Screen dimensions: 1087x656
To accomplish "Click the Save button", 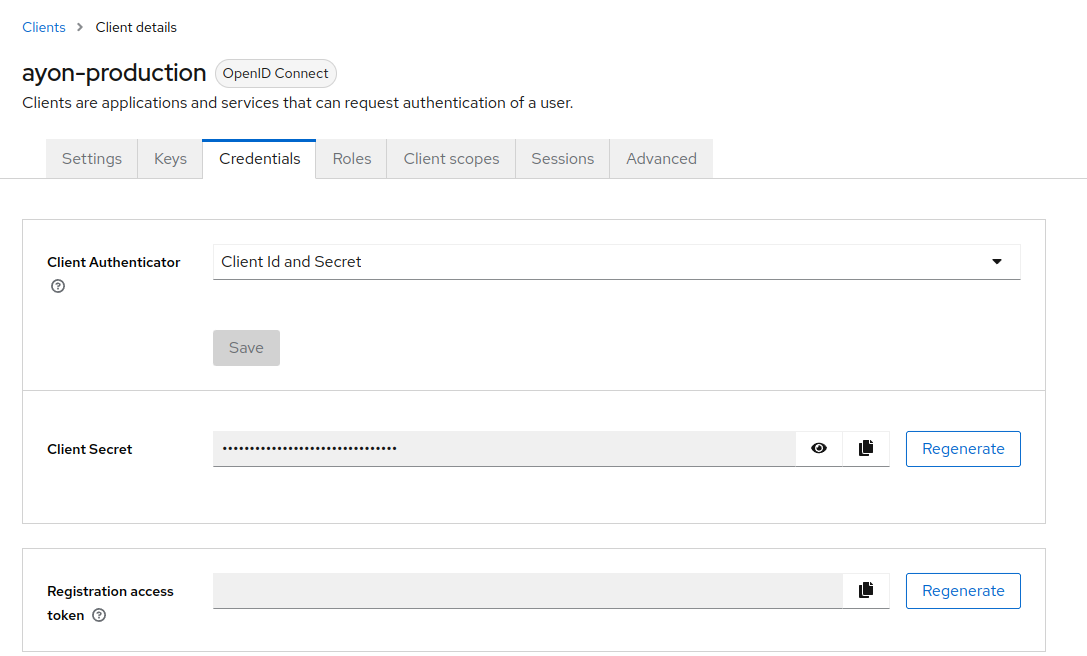I will click(x=246, y=348).
